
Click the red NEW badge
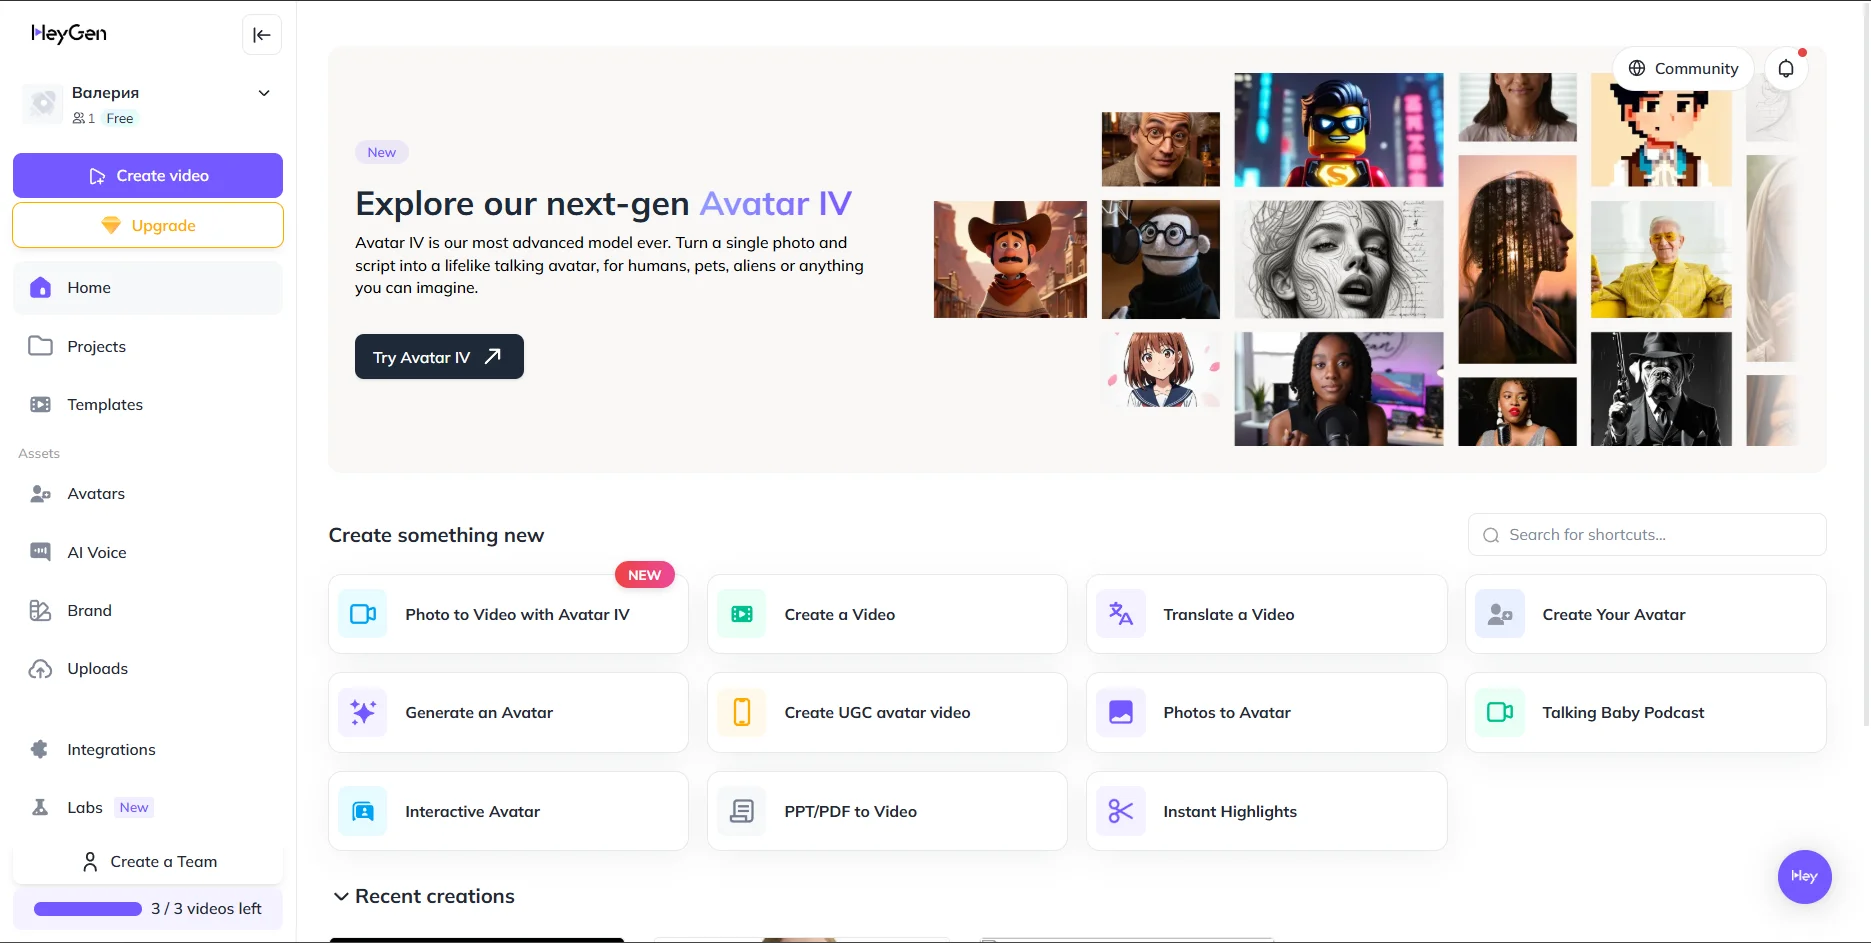tap(645, 575)
